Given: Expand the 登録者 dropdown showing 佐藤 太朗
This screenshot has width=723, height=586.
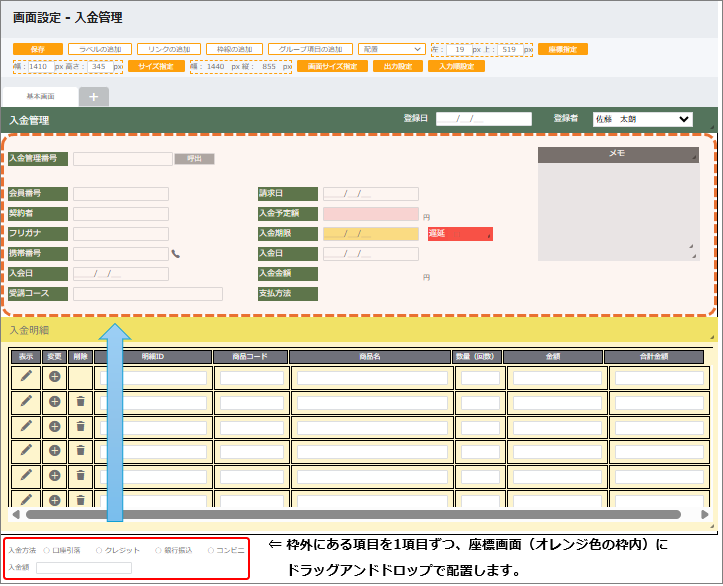Looking at the screenshot, I should click(x=642, y=119).
